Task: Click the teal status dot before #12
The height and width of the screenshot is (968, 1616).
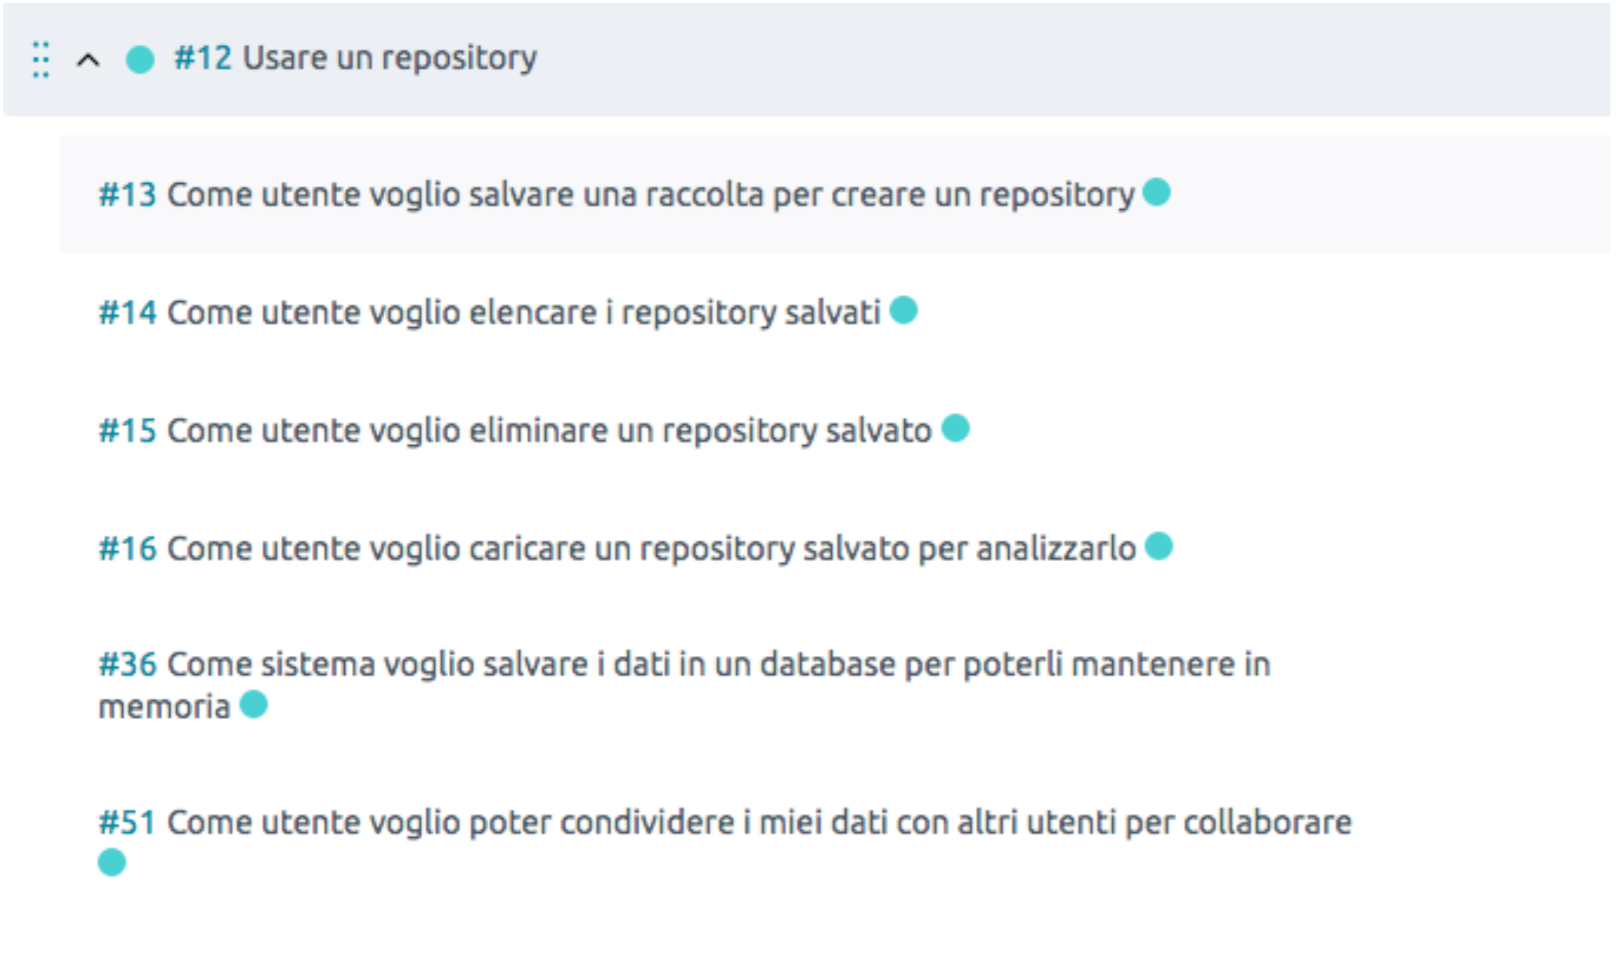Action: (140, 60)
